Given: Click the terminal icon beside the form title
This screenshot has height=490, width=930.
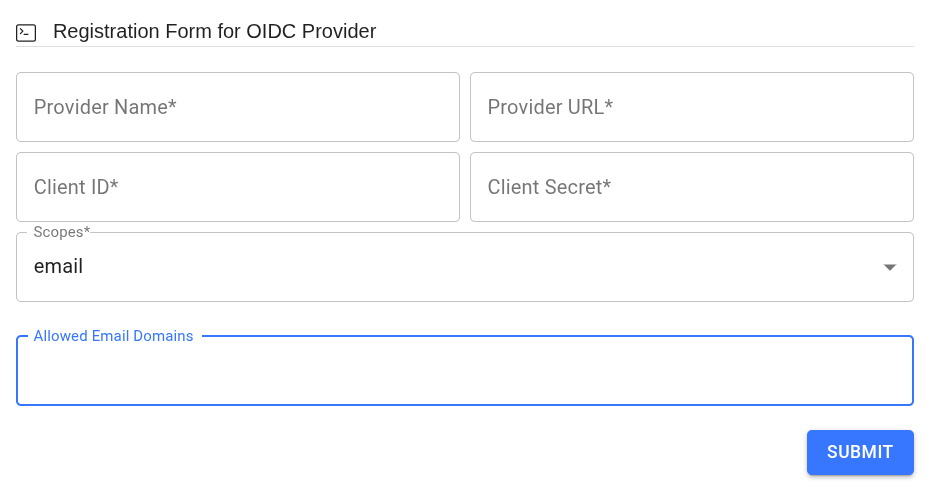Looking at the screenshot, I should tap(26, 32).
